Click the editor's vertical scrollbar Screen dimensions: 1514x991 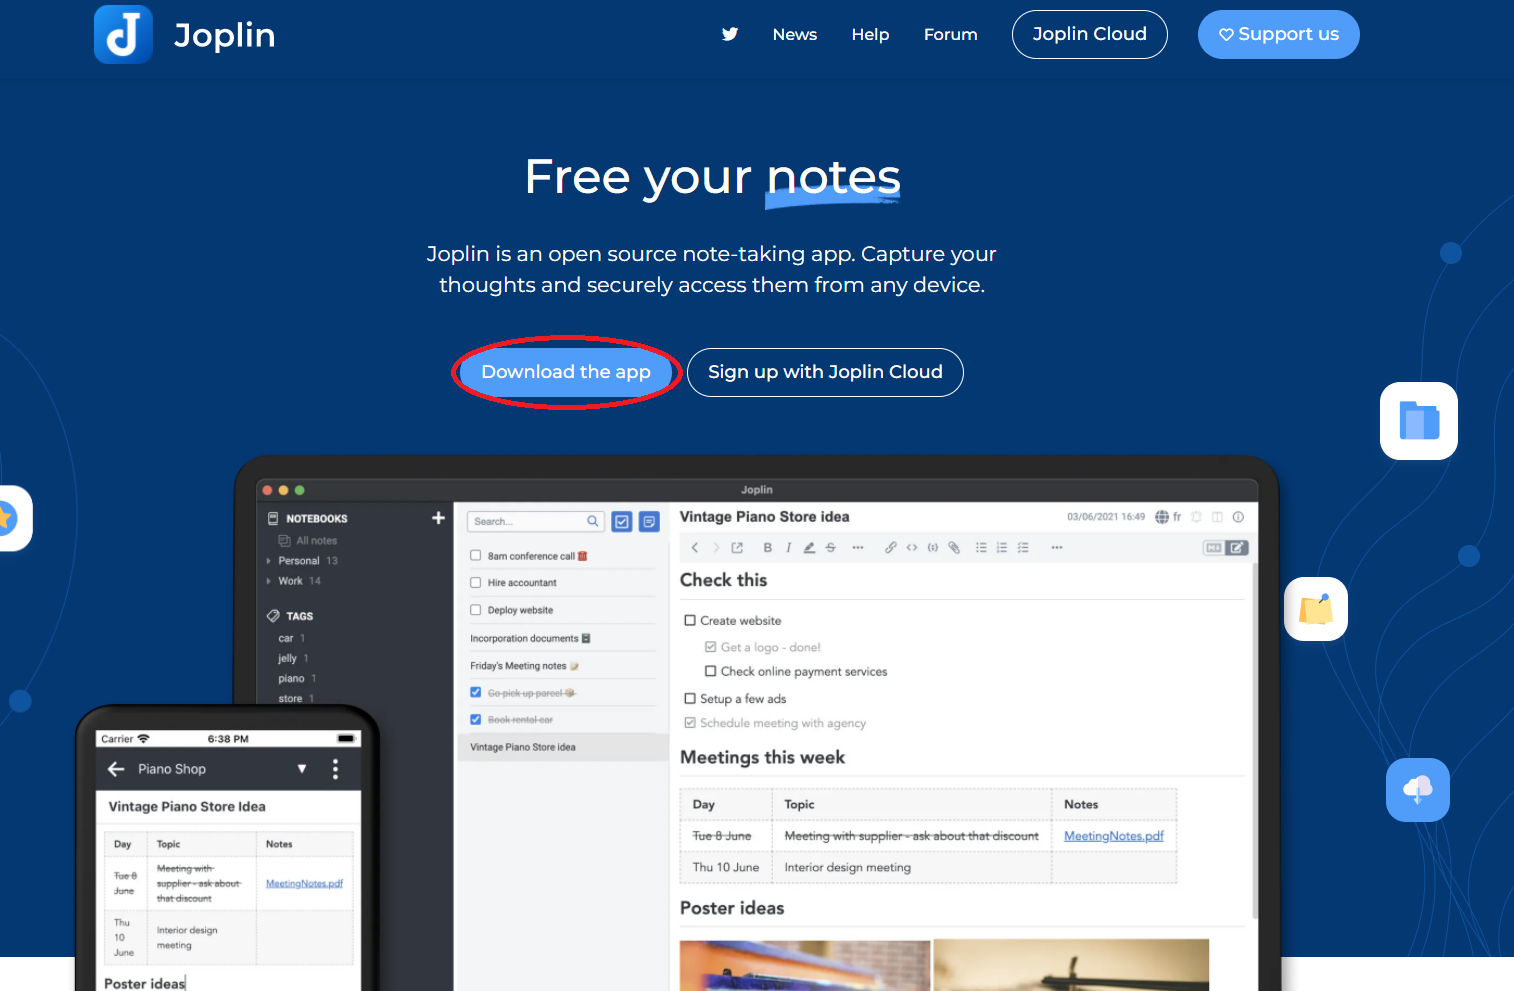1254,740
